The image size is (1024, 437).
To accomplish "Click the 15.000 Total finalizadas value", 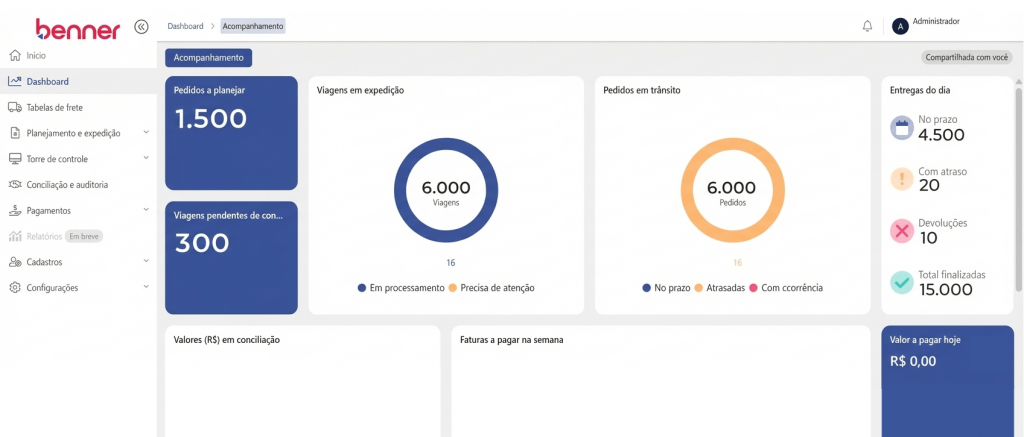I will pyautogui.click(x=946, y=290).
